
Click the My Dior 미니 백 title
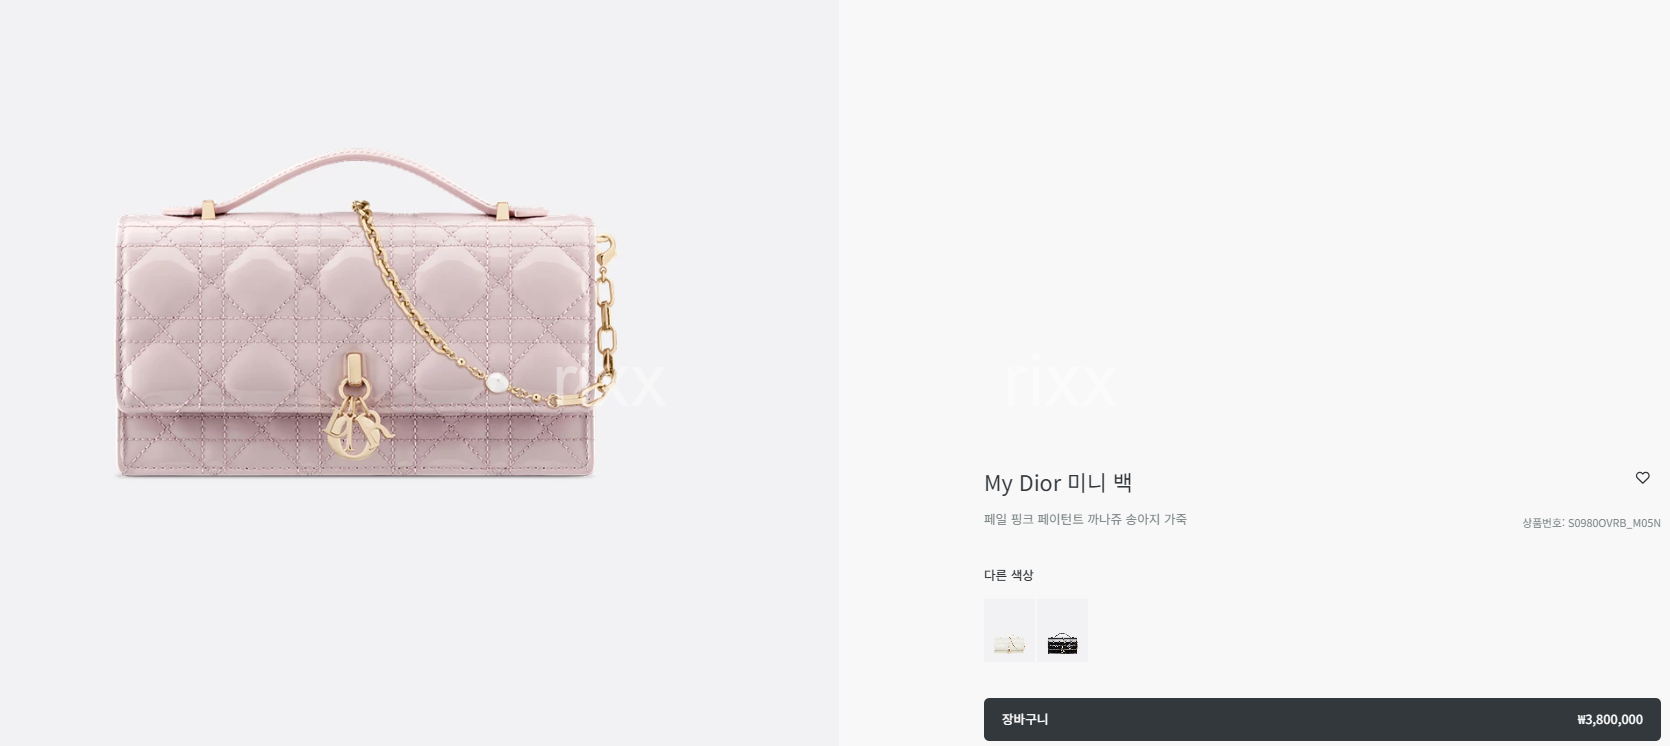(1058, 483)
